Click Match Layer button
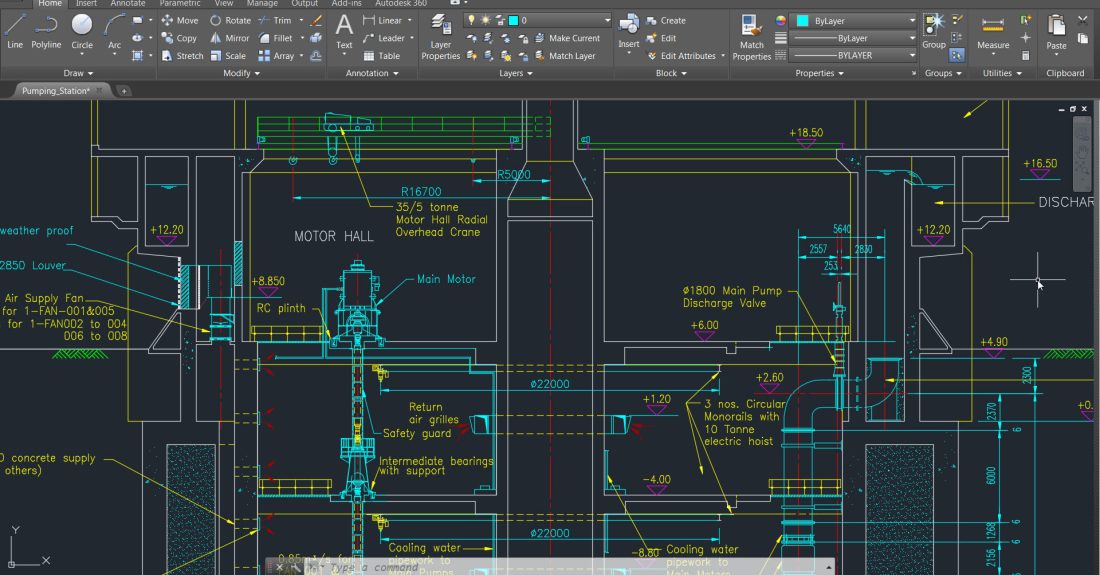The height and width of the screenshot is (575, 1100). coord(565,55)
